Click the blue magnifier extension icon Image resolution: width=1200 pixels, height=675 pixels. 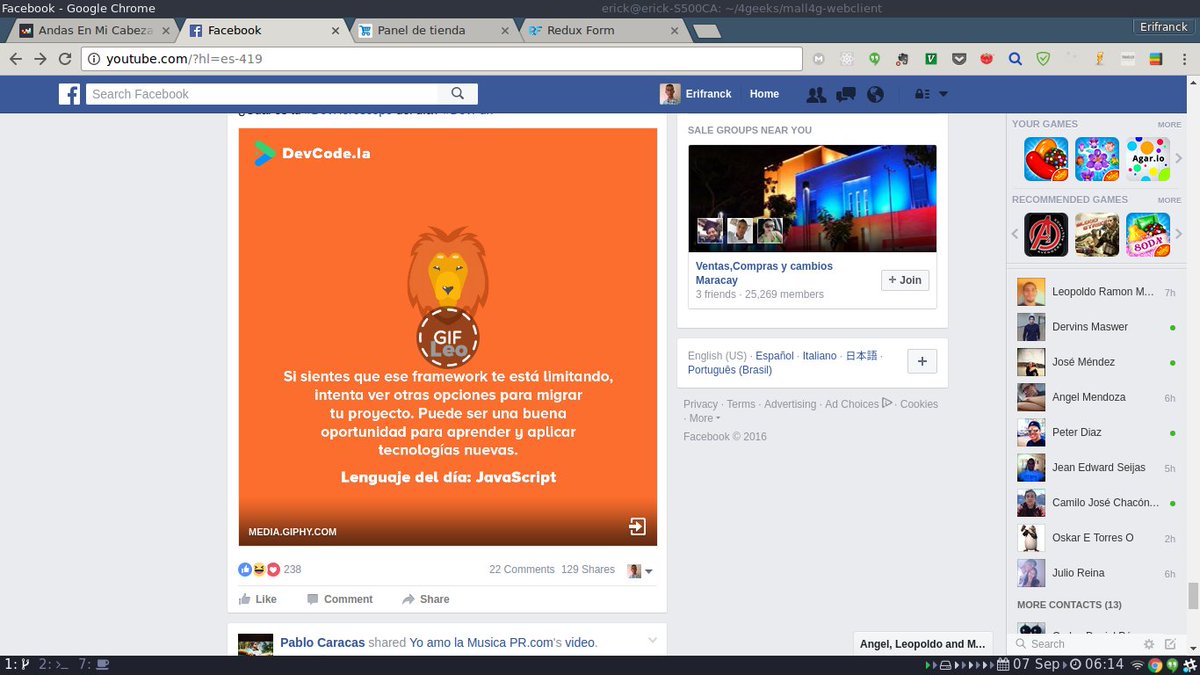coord(1015,59)
